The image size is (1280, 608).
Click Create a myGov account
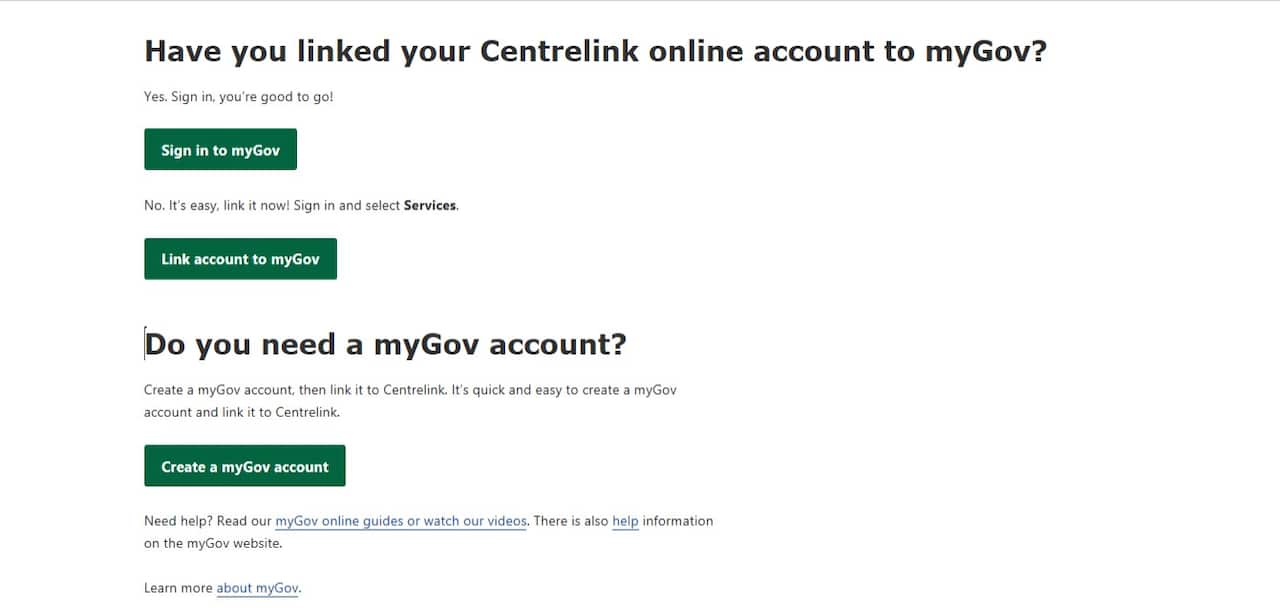pyautogui.click(x=244, y=466)
